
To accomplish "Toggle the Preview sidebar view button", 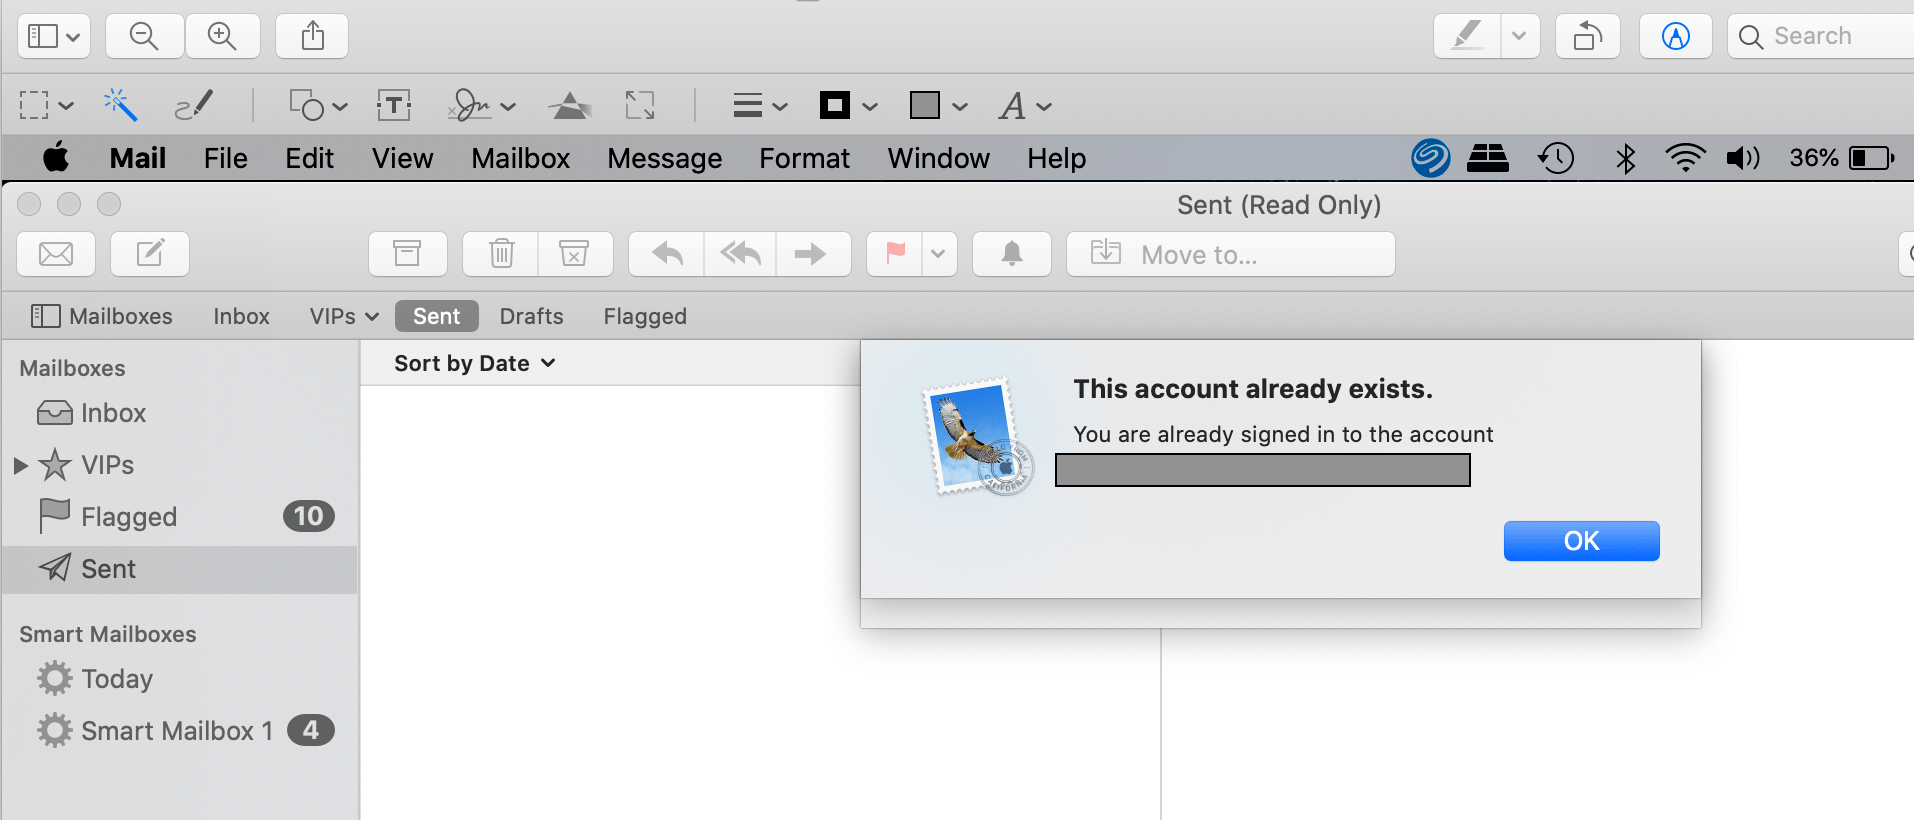I will [x=54, y=37].
